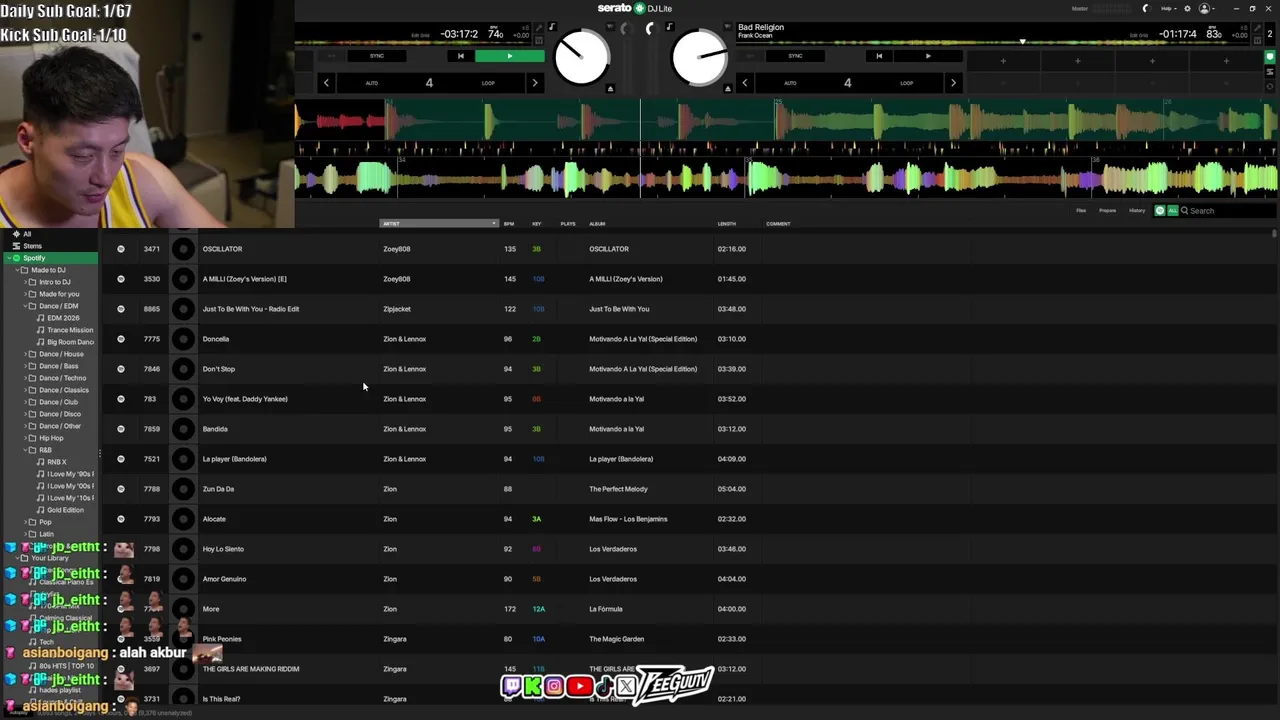1280x720 pixels.
Task: Open the Help menu
Action: click(1167, 8)
